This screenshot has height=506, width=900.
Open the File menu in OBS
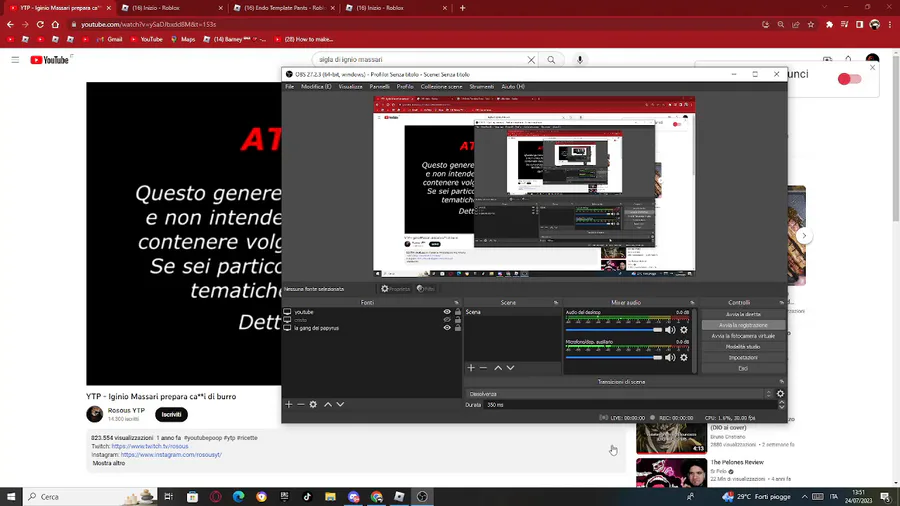(289, 87)
